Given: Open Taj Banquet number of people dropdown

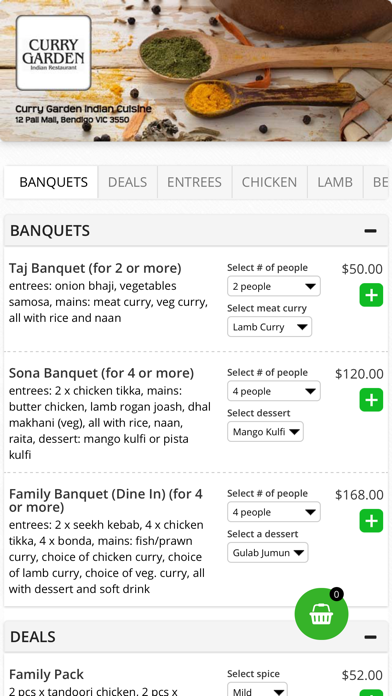Looking at the screenshot, I should coord(274,286).
